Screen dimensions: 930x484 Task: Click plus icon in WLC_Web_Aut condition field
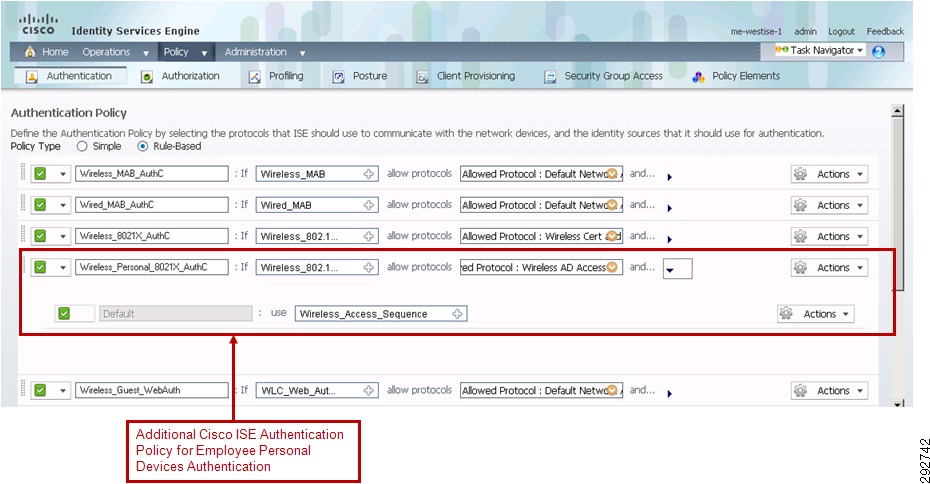pos(369,390)
